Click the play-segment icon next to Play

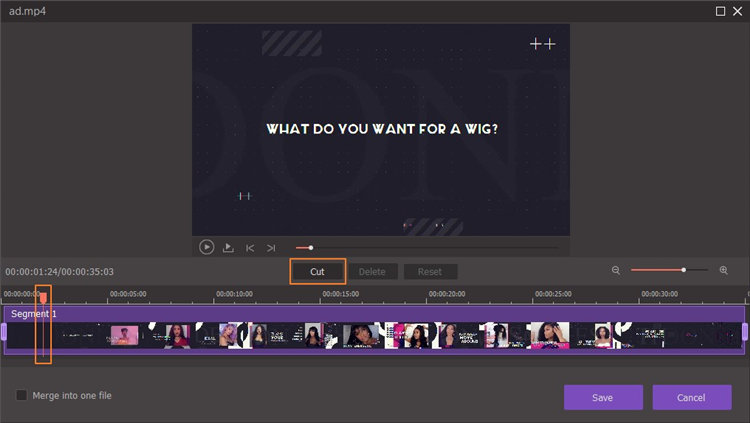[228, 247]
